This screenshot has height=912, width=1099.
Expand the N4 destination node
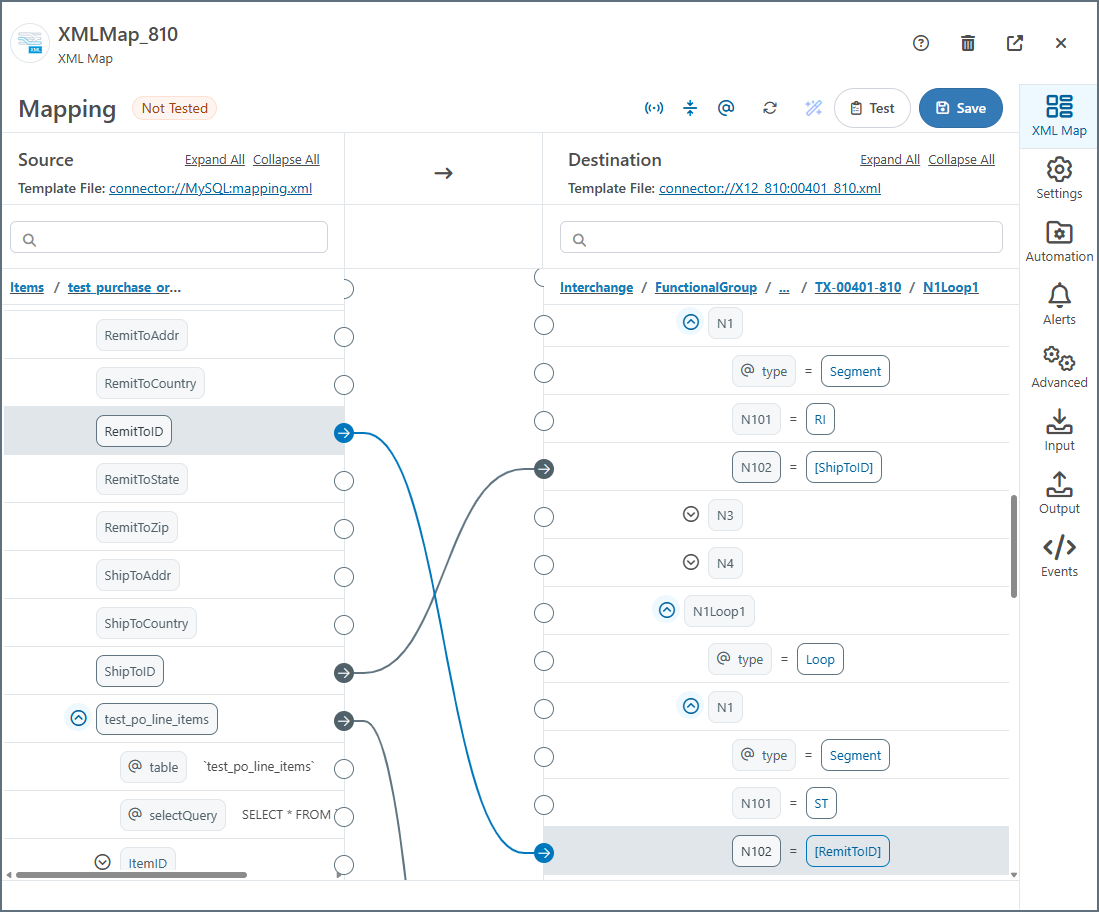click(x=690, y=563)
